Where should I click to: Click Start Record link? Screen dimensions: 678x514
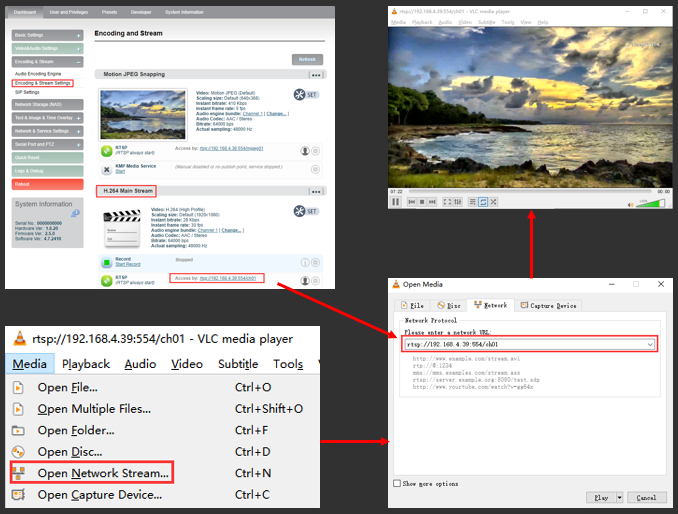tap(128, 265)
